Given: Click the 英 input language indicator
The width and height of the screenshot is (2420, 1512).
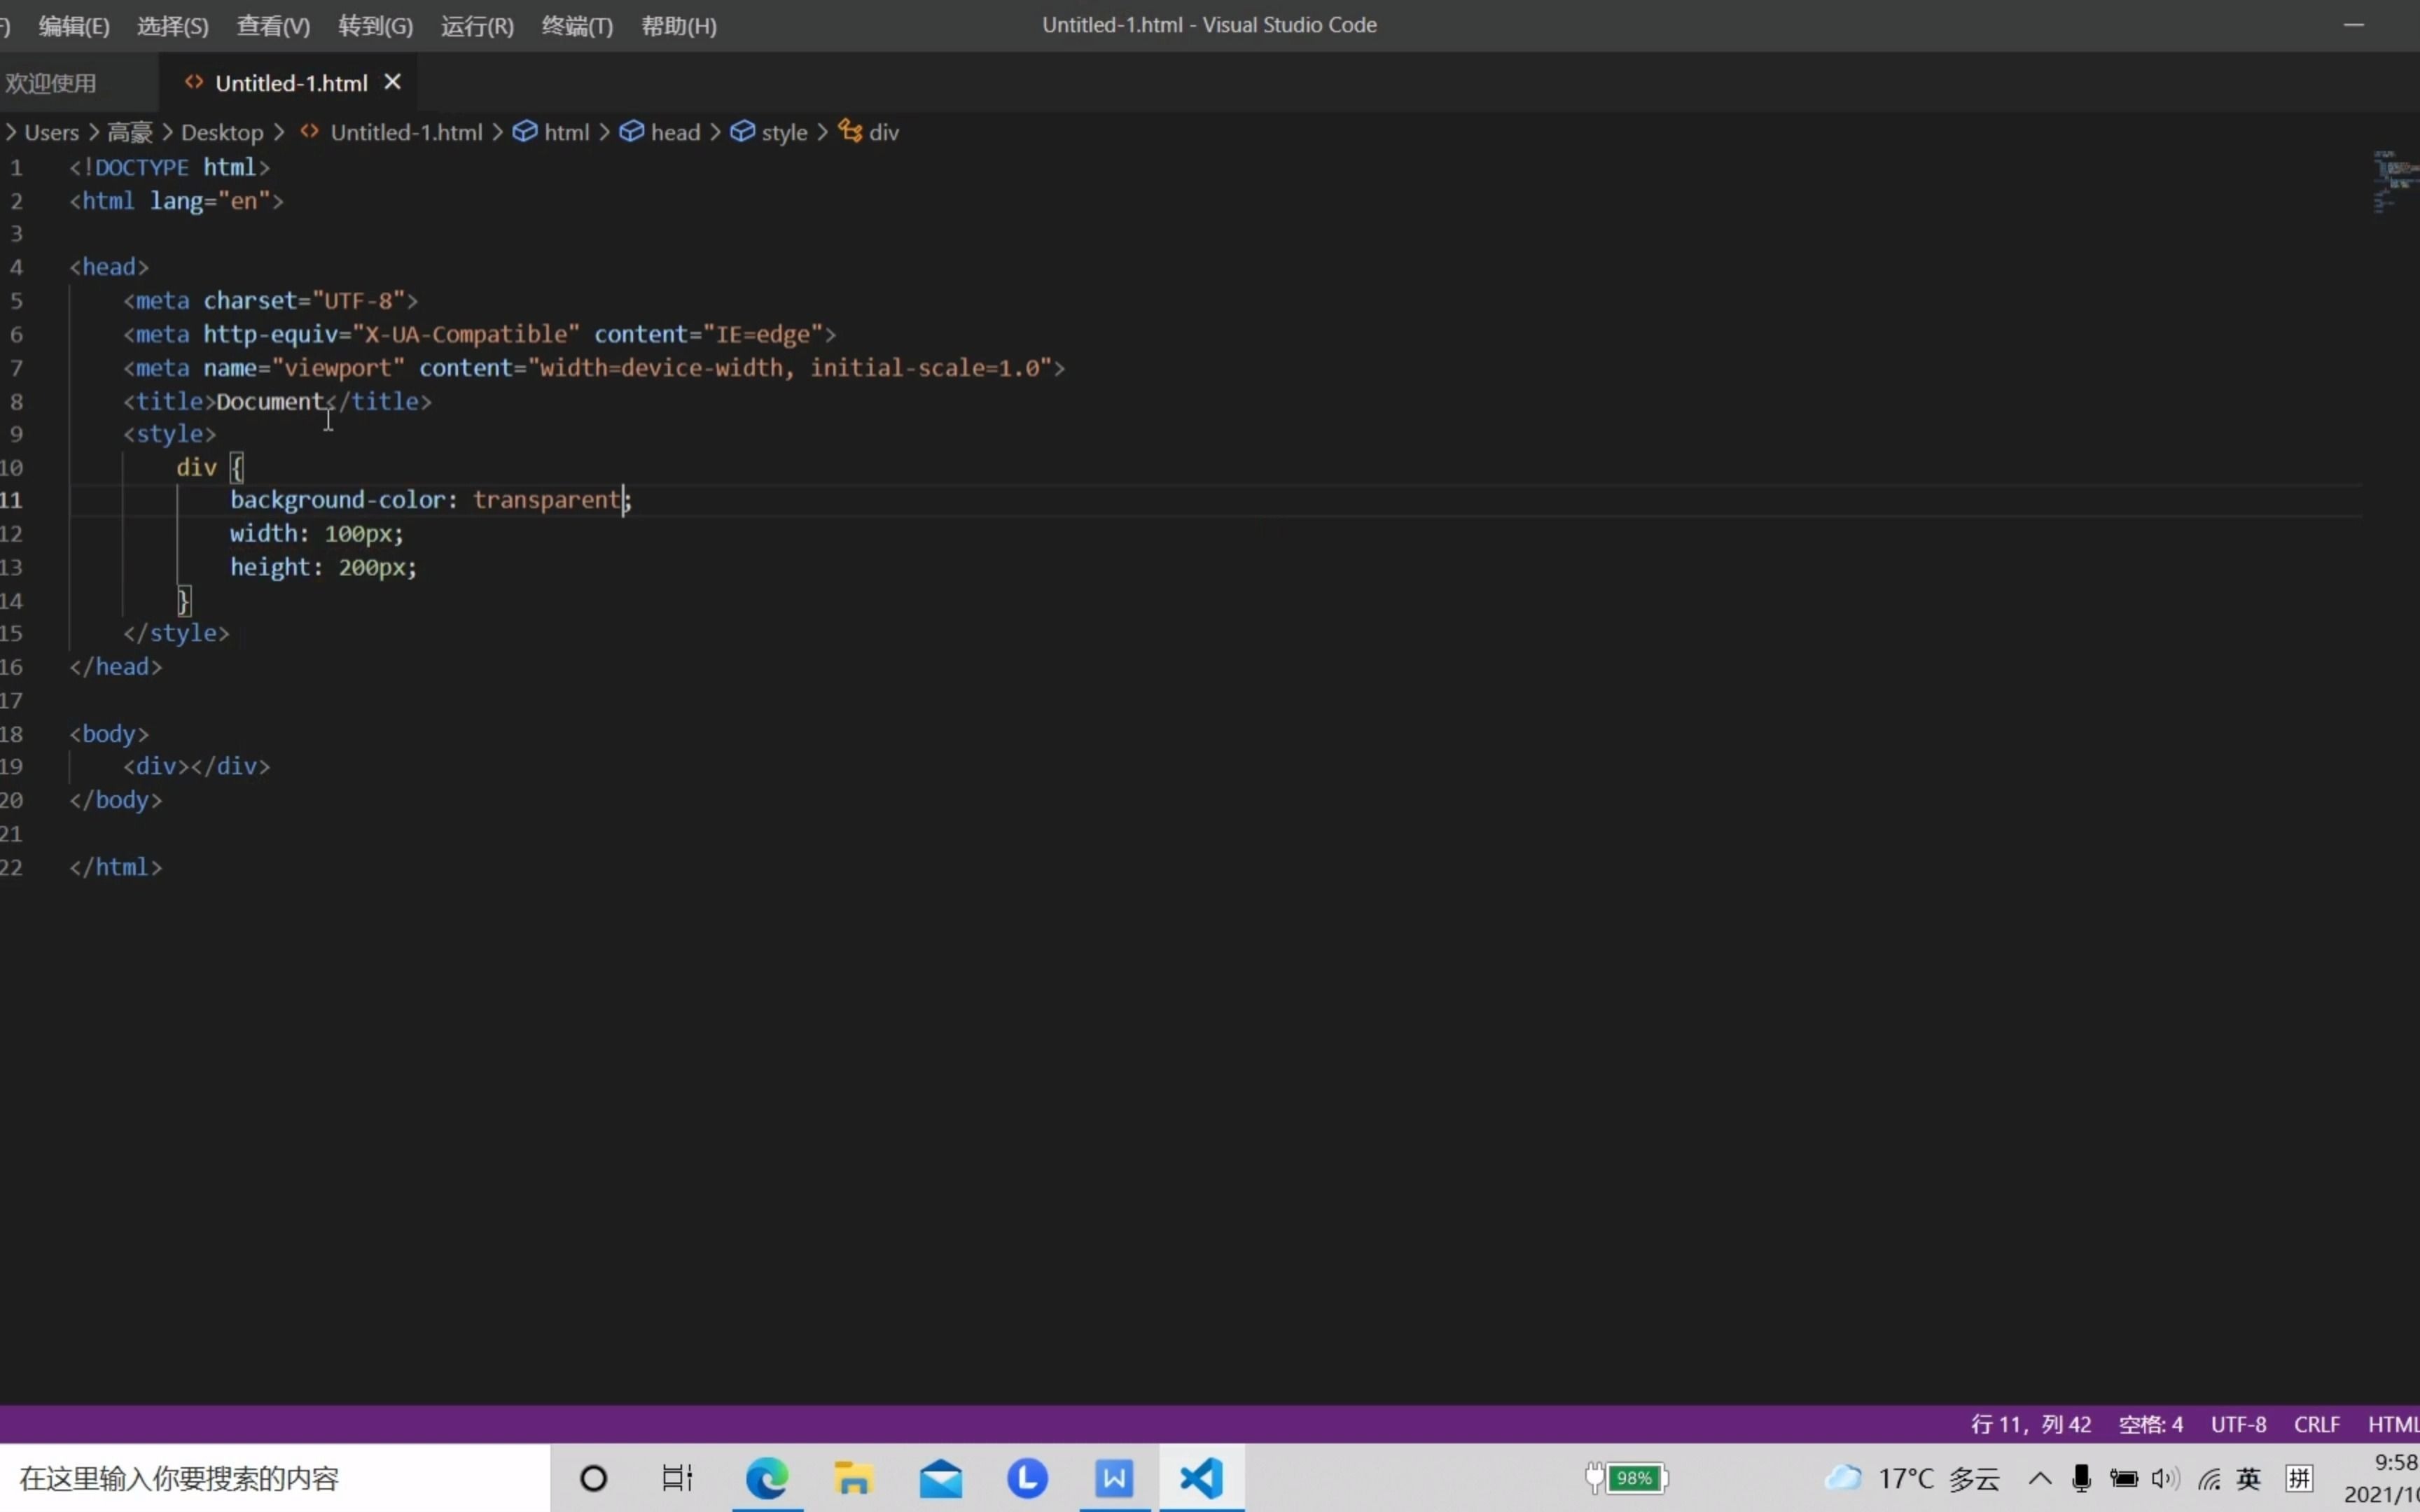Looking at the screenshot, I should point(2249,1478).
